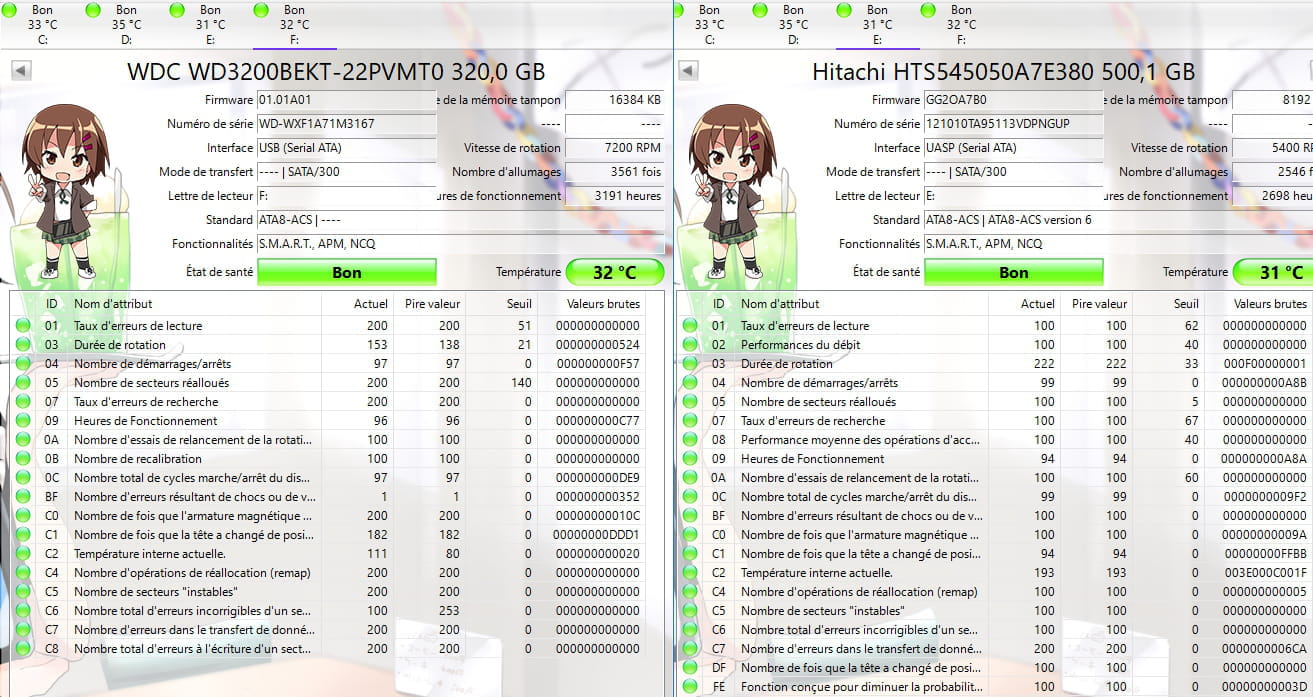Click status orb for 08 Performance moyenne row
This screenshot has height=697, width=1313.
click(690, 439)
